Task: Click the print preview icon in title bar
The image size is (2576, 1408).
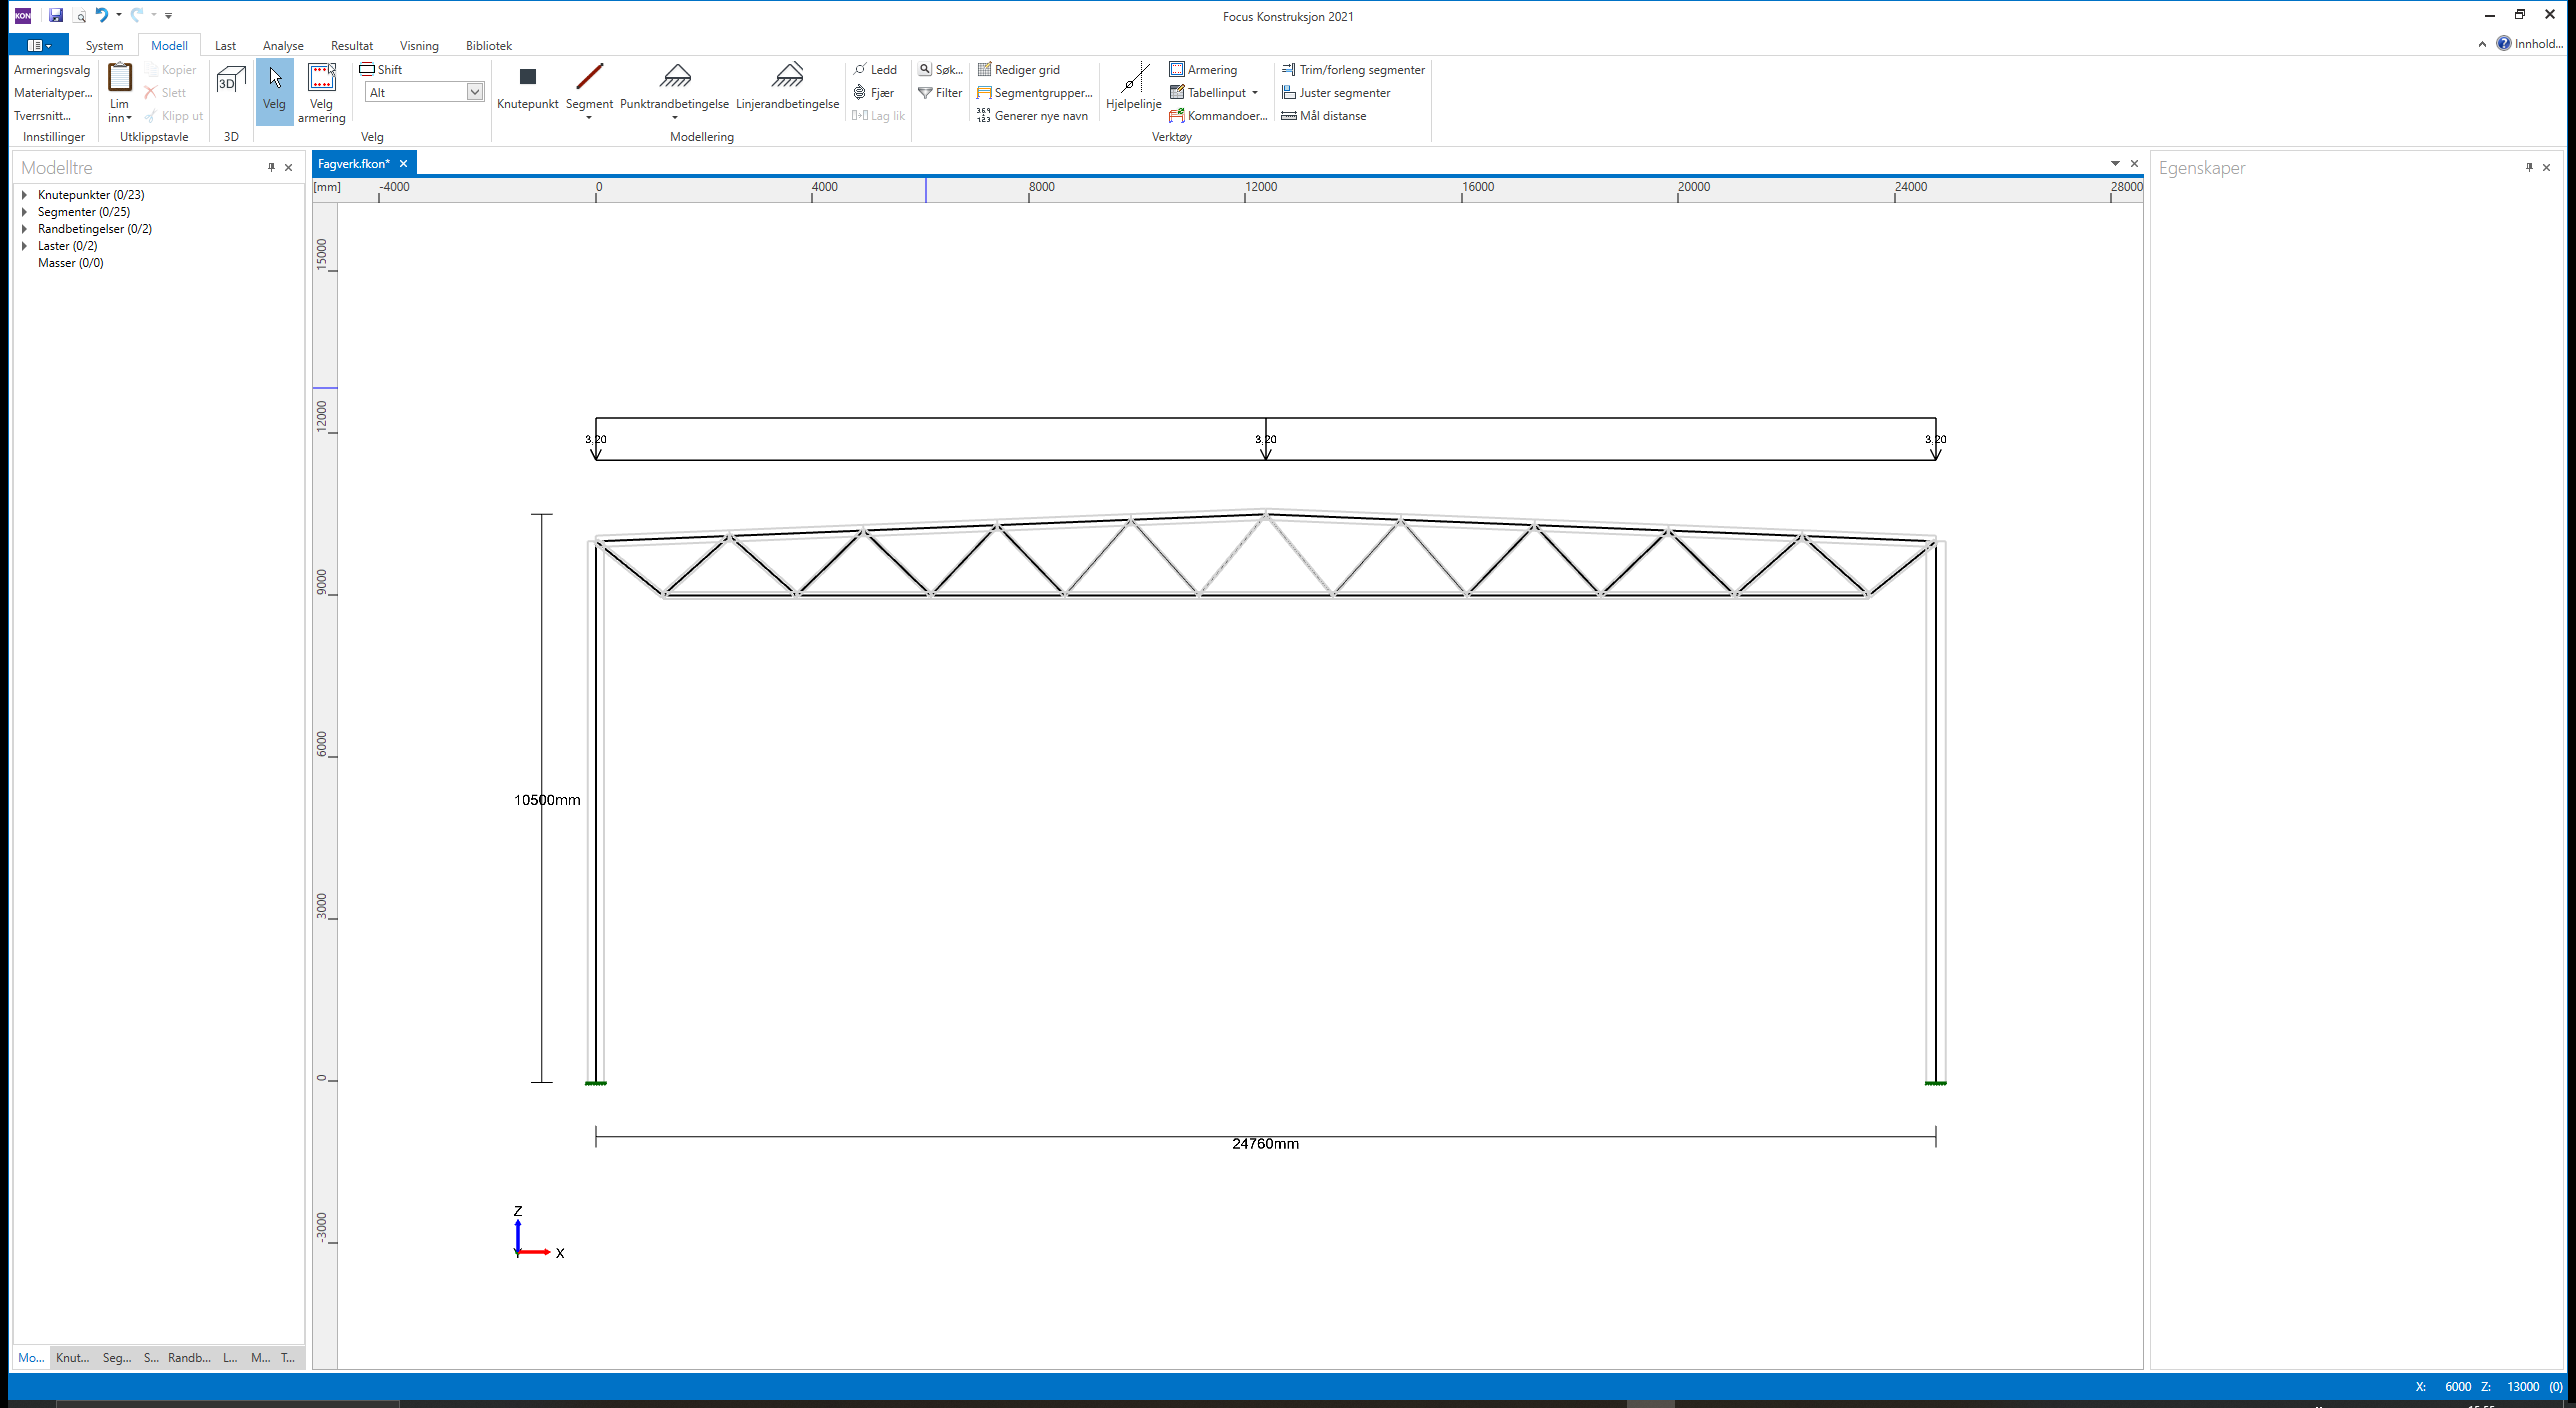Action: click(x=80, y=16)
